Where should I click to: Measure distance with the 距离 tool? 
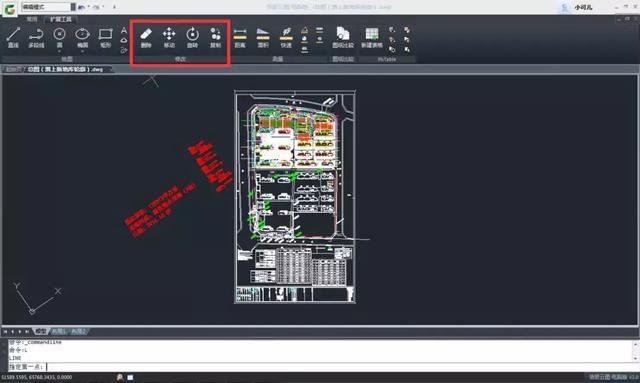[240, 38]
